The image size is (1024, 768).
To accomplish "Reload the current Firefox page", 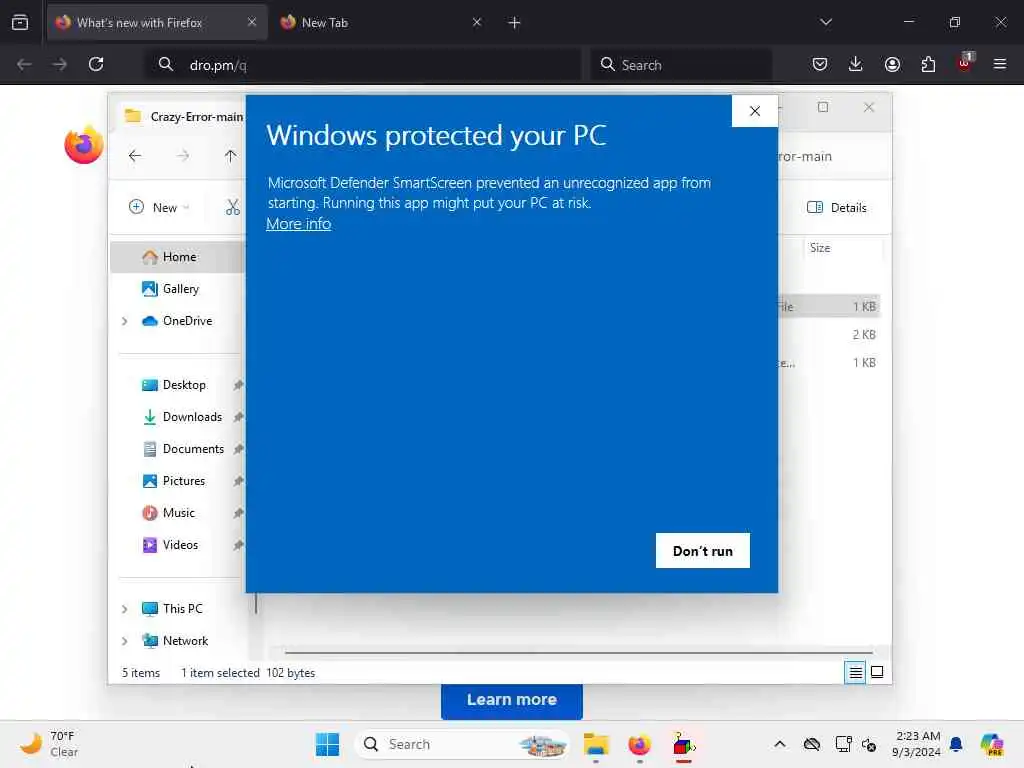I will [x=96, y=64].
